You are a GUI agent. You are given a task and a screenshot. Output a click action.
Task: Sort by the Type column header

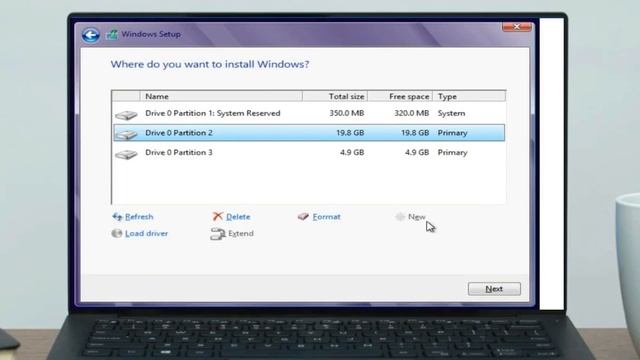(469, 96)
